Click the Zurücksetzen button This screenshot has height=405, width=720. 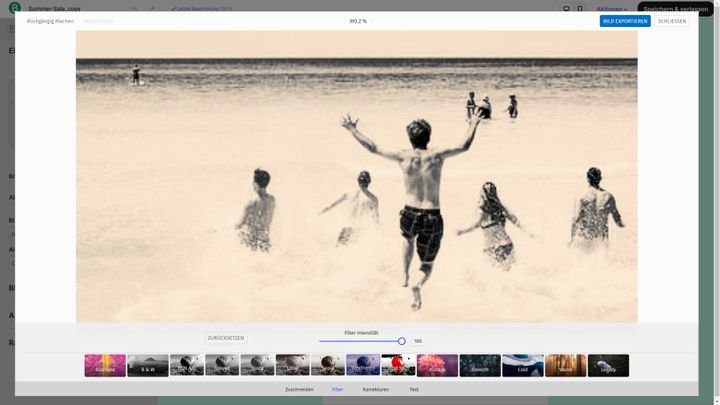(x=226, y=338)
